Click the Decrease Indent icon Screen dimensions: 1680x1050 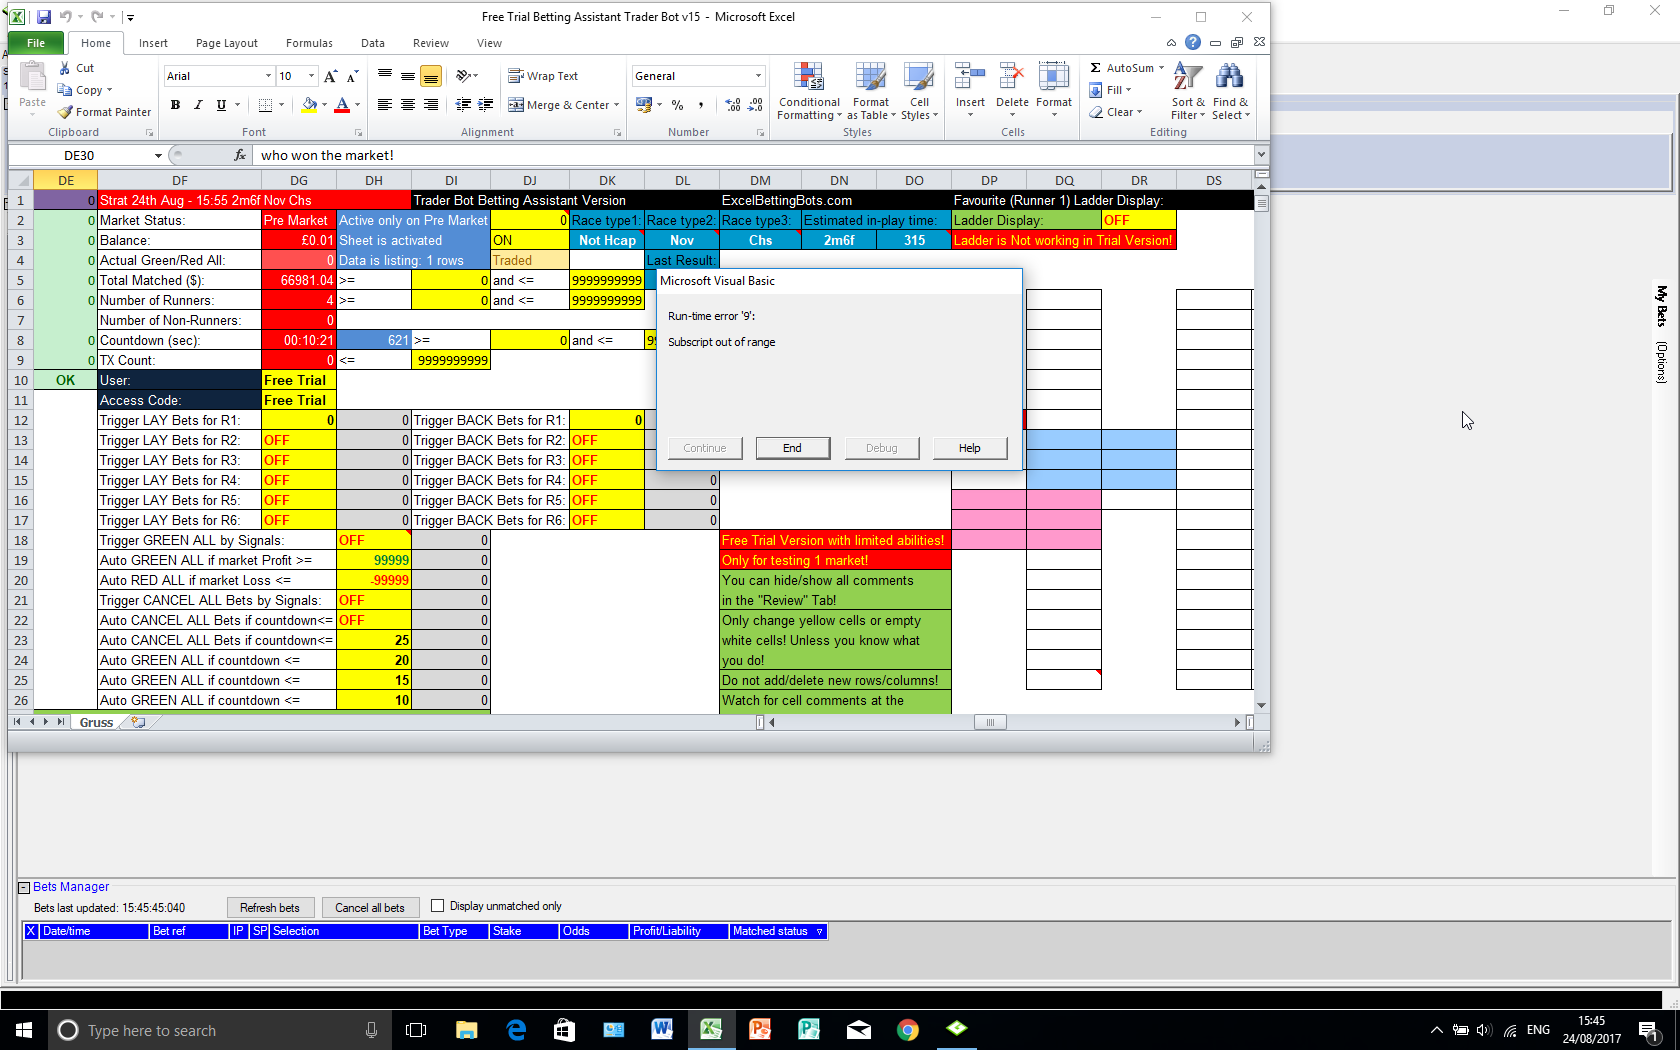463,105
